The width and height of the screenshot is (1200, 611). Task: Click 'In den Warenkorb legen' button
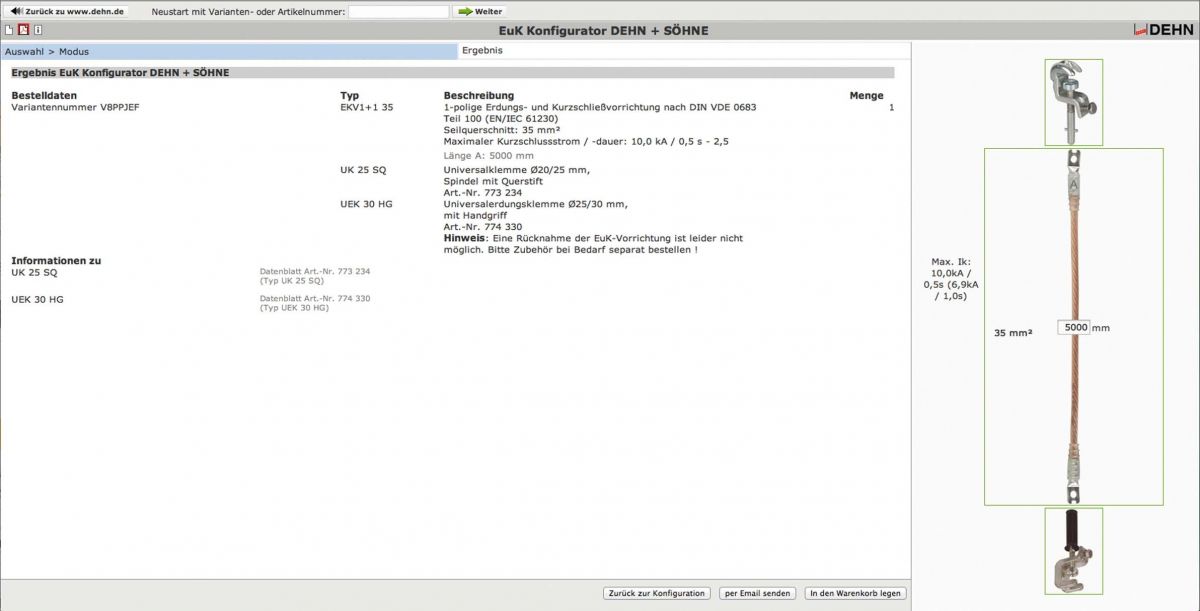855,593
